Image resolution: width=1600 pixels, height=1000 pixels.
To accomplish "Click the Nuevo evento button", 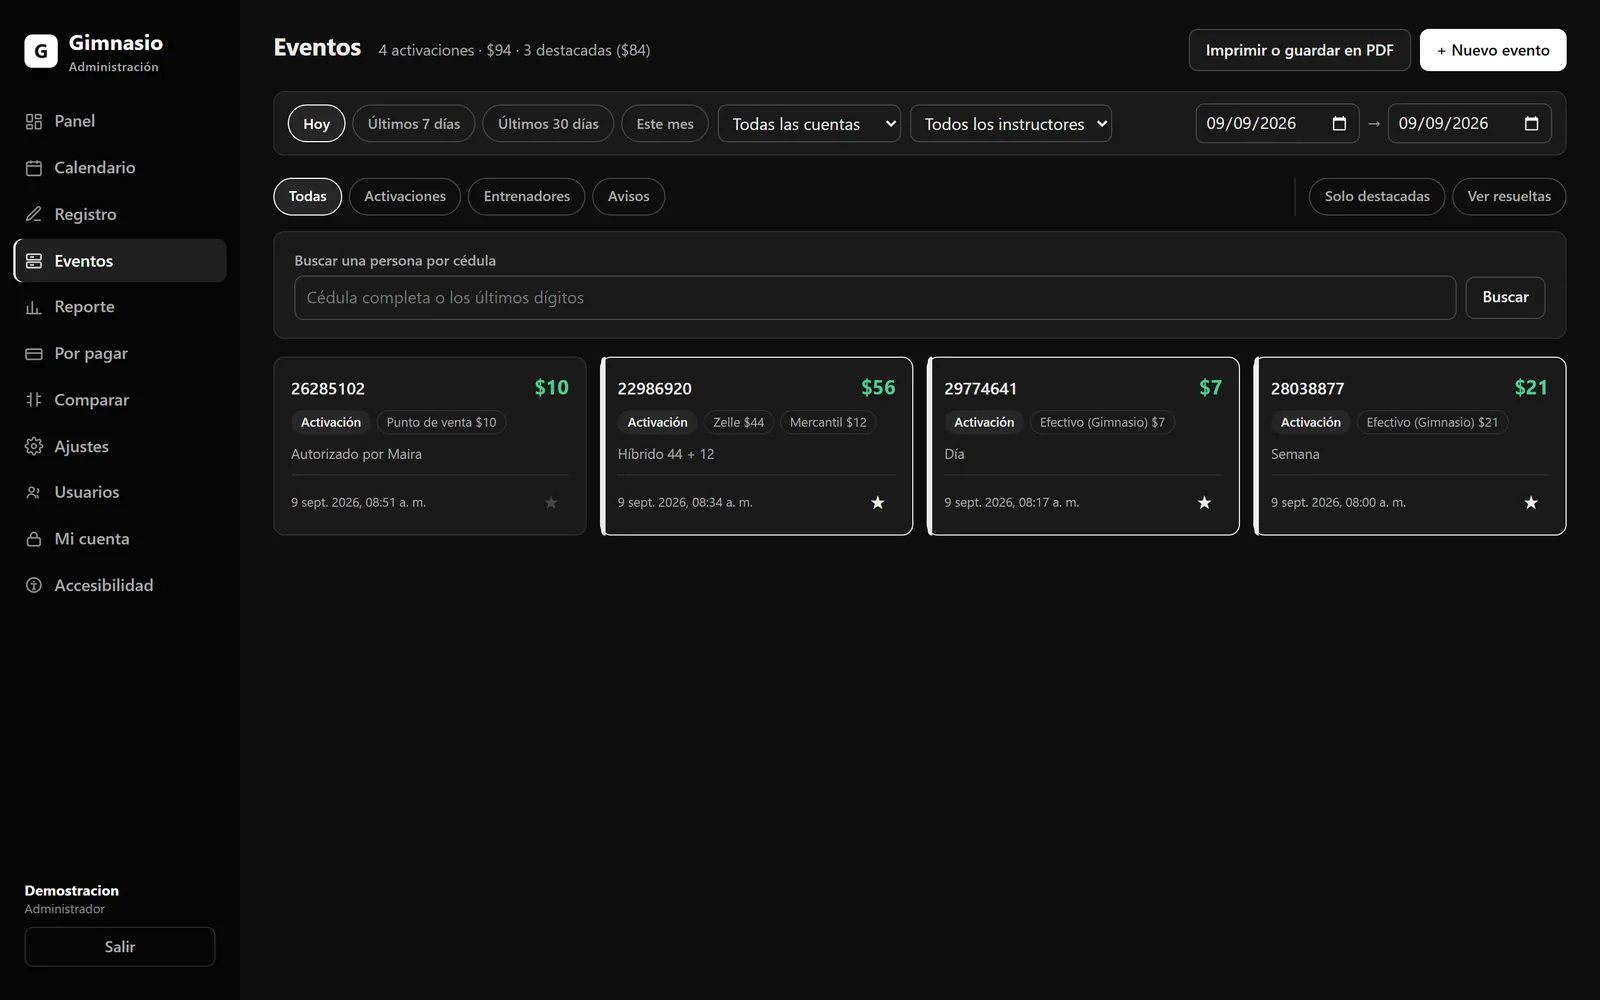I will pos(1493,50).
